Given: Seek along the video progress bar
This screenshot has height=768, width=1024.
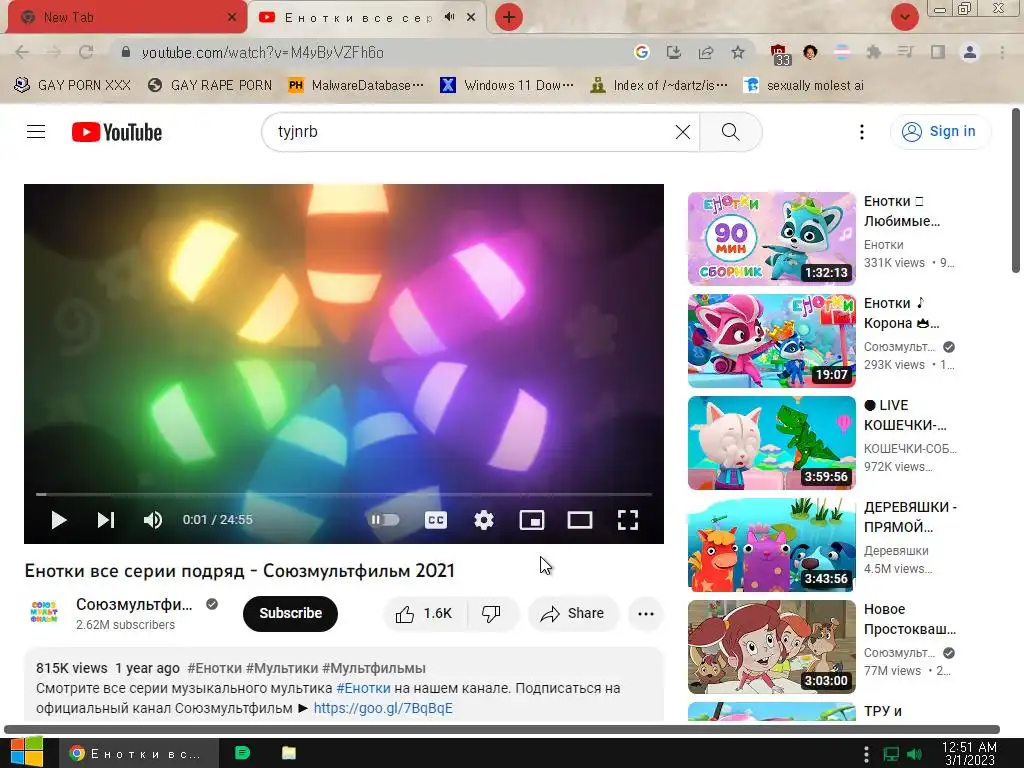Looking at the screenshot, I should click(344, 494).
